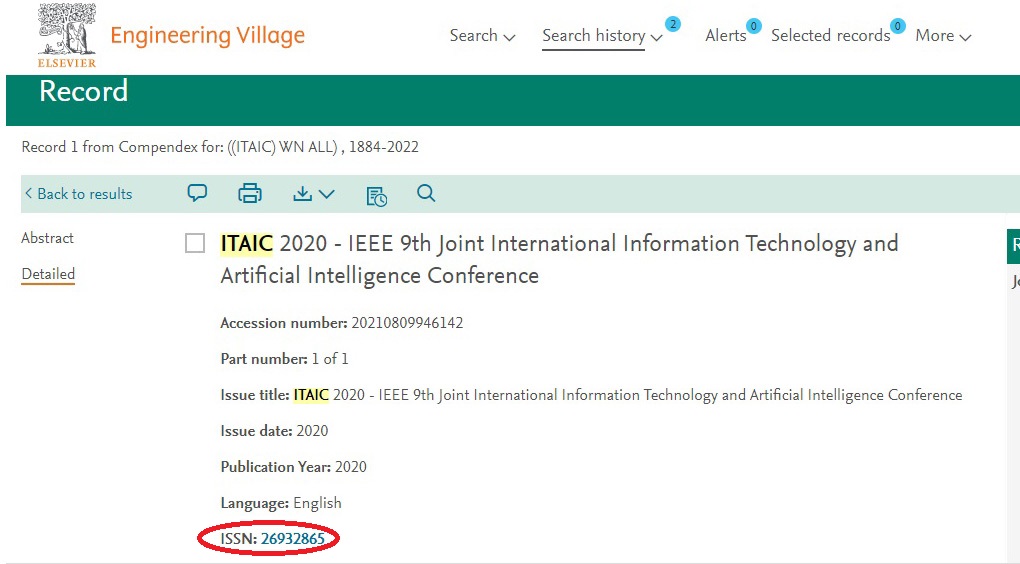Switch to the Detailed view
The width and height of the screenshot is (1020, 564).
pos(48,274)
